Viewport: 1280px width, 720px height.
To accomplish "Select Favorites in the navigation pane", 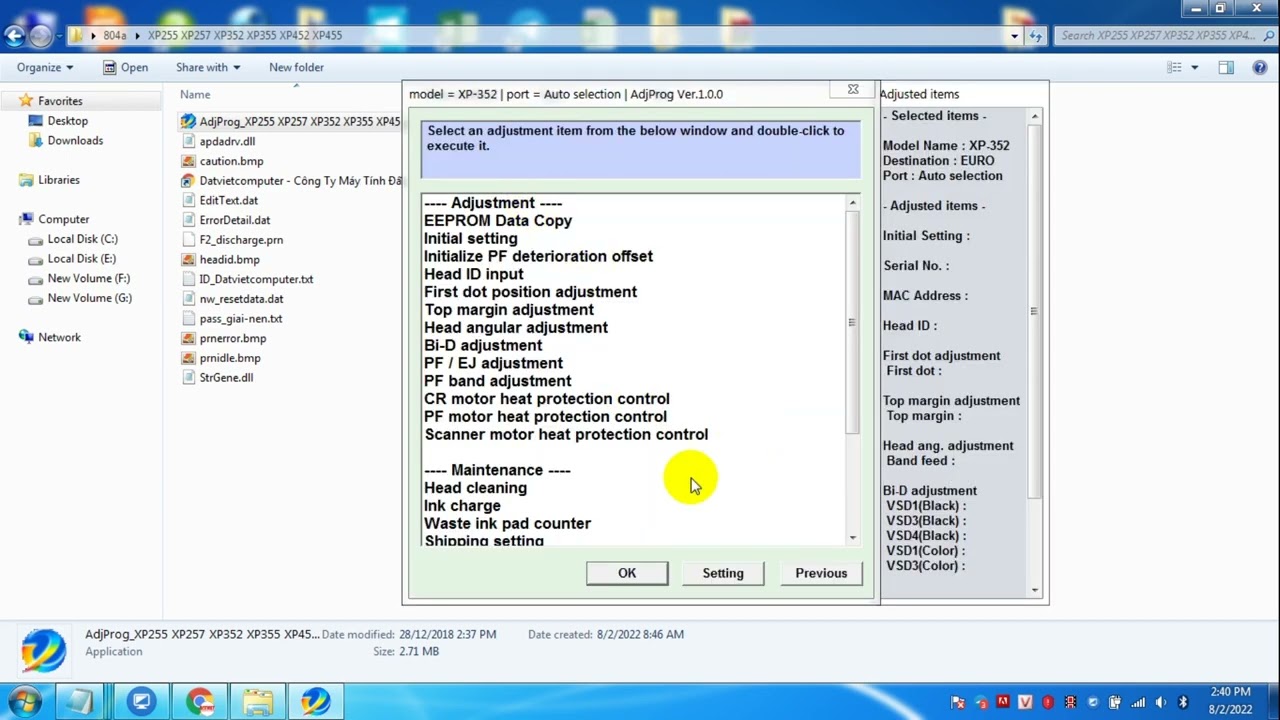I will tap(60, 101).
